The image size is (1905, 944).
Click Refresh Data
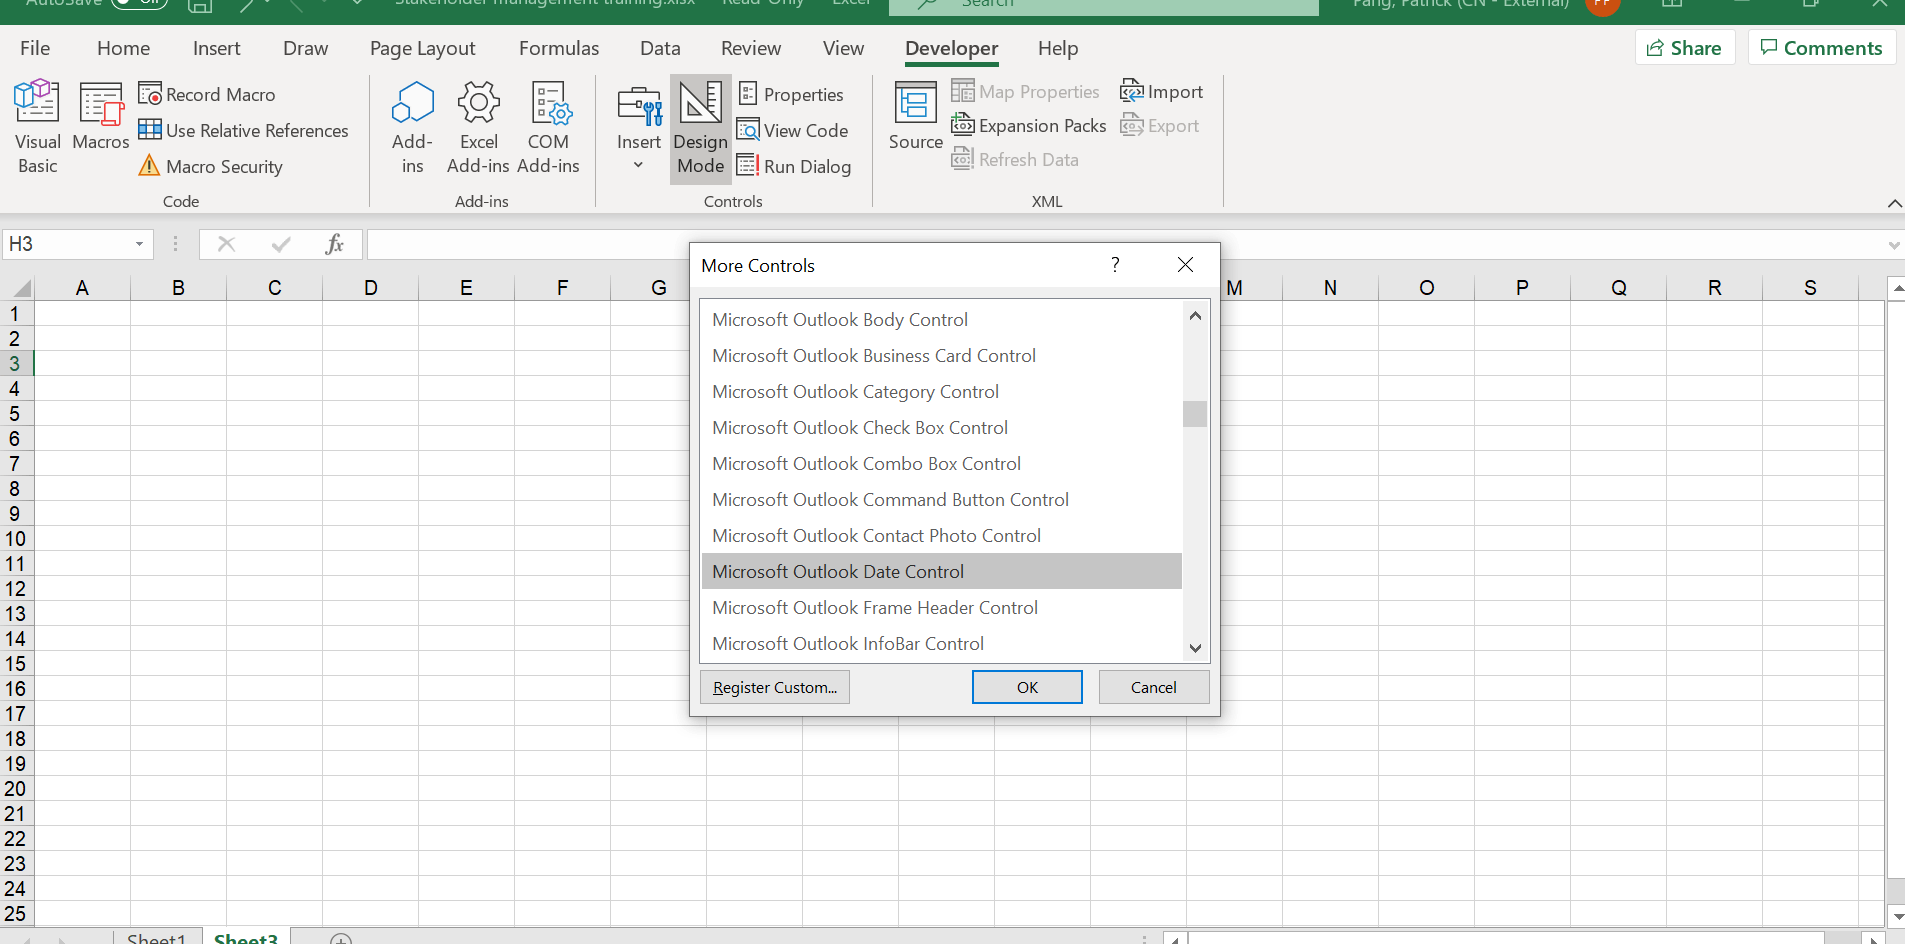(x=1015, y=159)
